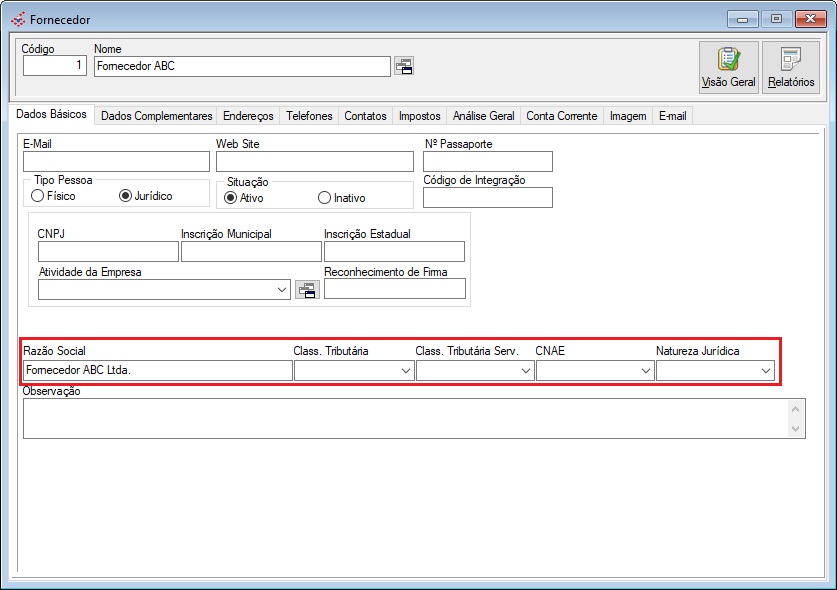
Task: Click the Fornecedor window title icon
Action: pyautogui.click(x=18, y=19)
